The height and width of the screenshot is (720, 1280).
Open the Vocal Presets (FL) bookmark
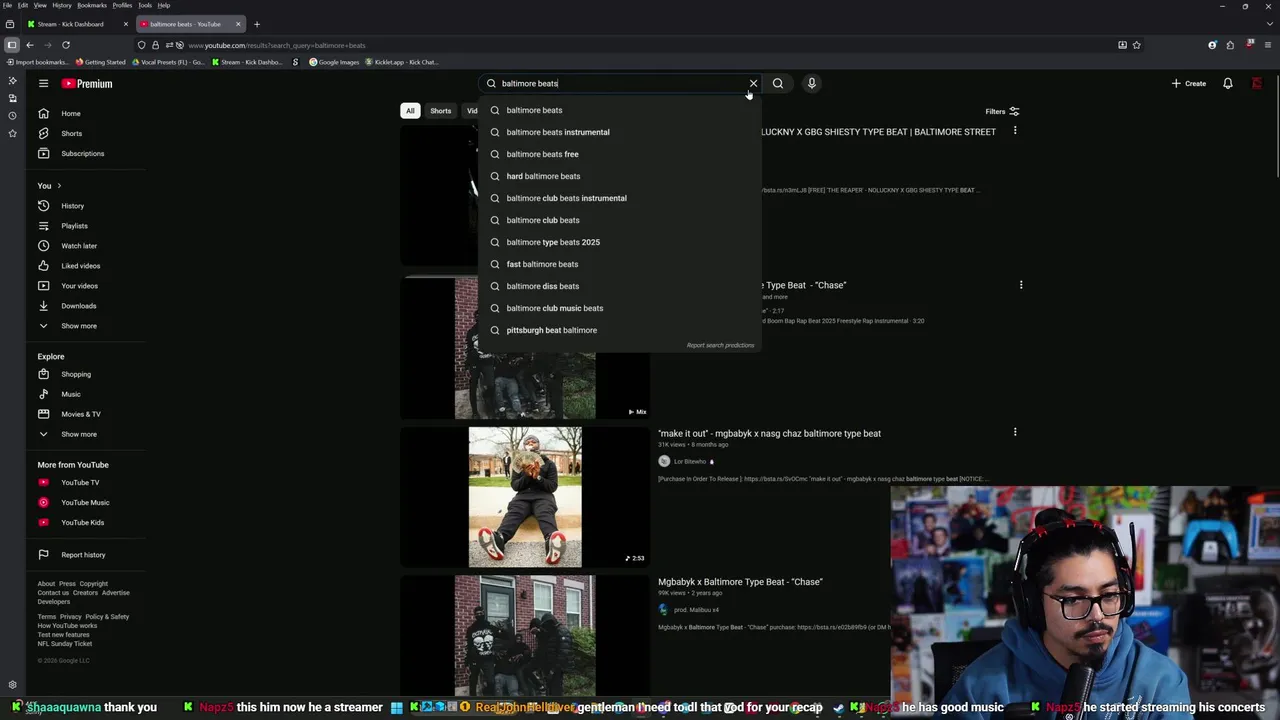coord(167,62)
